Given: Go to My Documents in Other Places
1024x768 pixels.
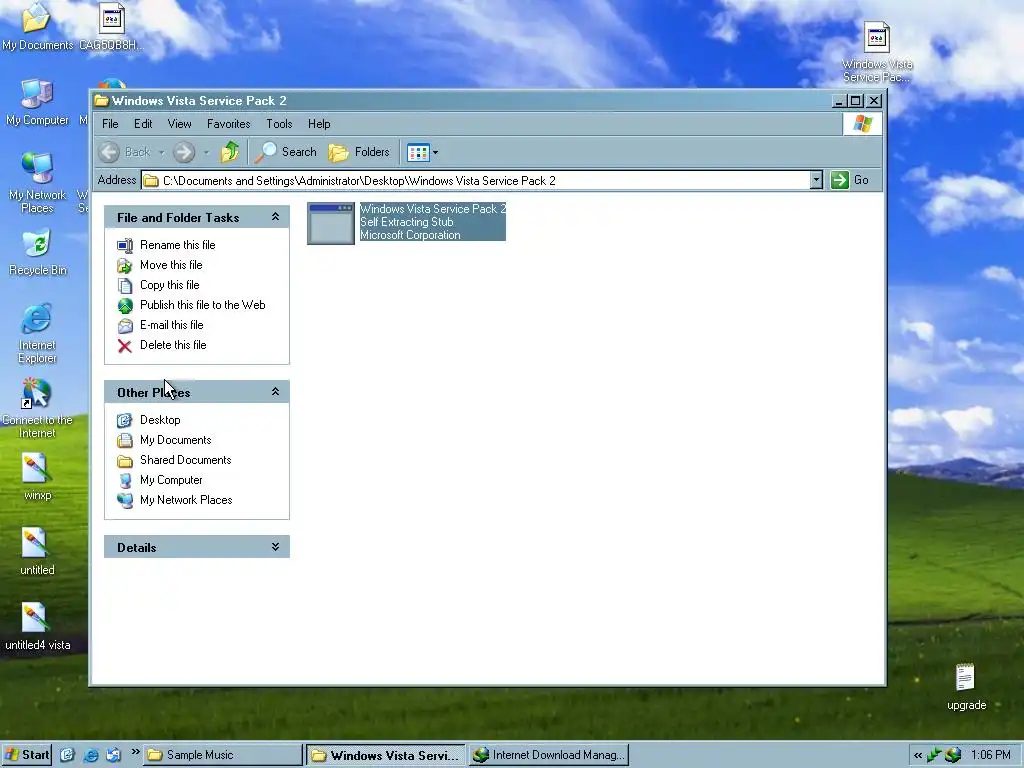Looking at the screenshot, I should coord(176,440).
